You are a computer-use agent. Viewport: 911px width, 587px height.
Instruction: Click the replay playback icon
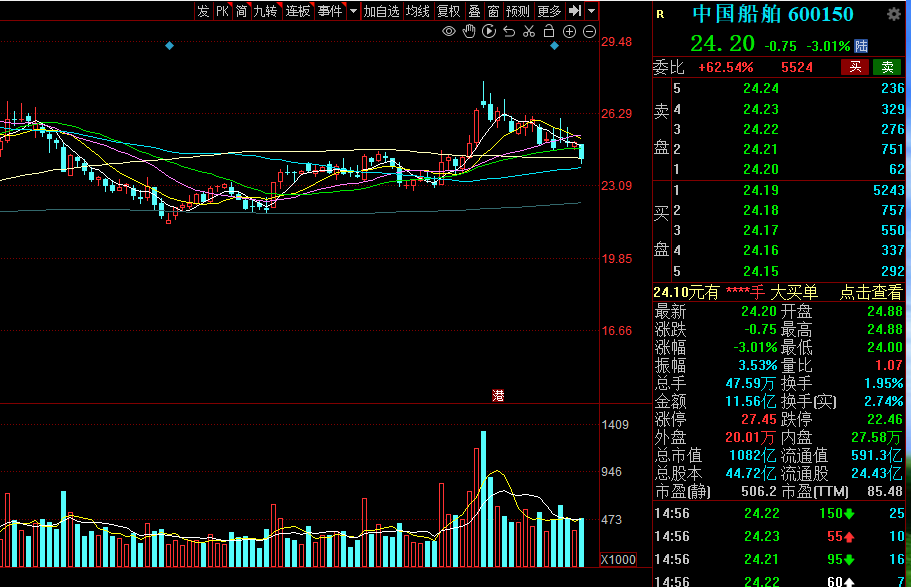[x=489, y=32]
